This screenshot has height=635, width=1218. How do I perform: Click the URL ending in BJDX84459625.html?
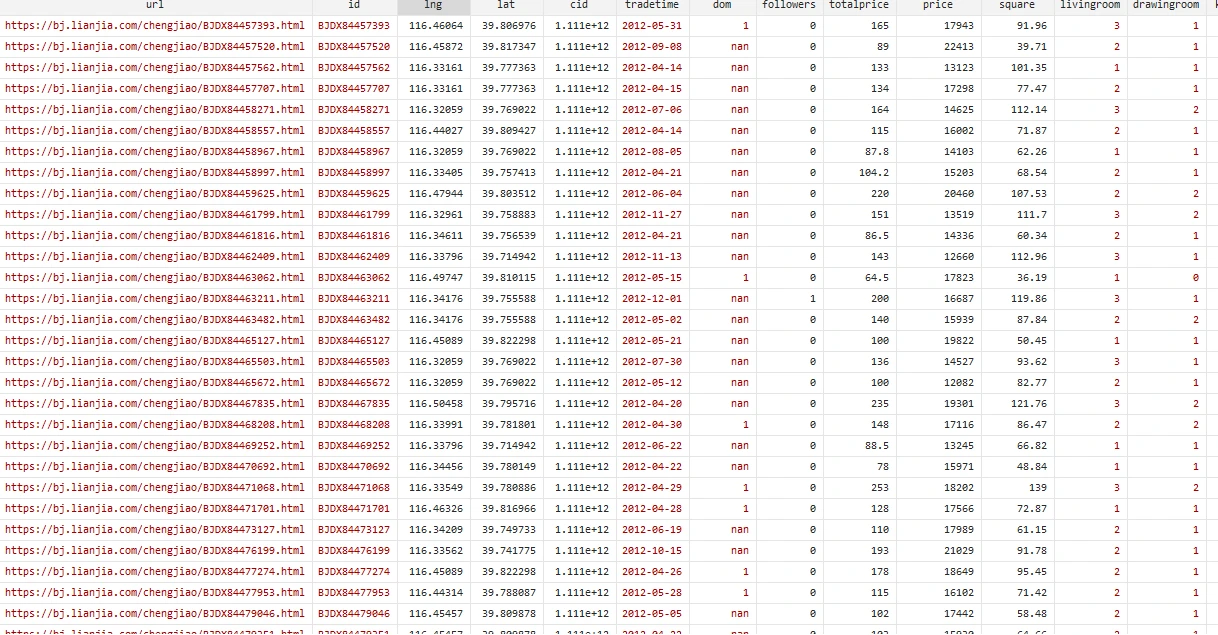154,194
